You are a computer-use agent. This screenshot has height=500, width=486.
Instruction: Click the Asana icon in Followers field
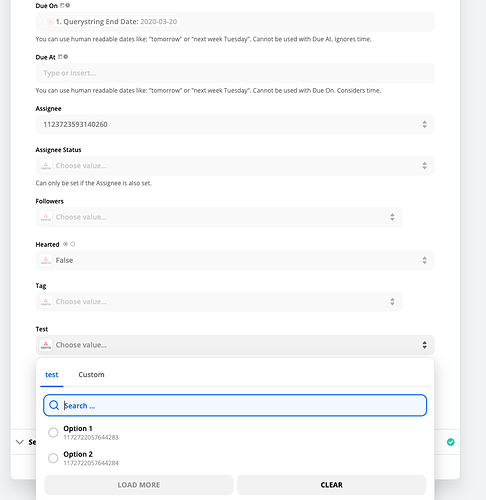[46, 217]
